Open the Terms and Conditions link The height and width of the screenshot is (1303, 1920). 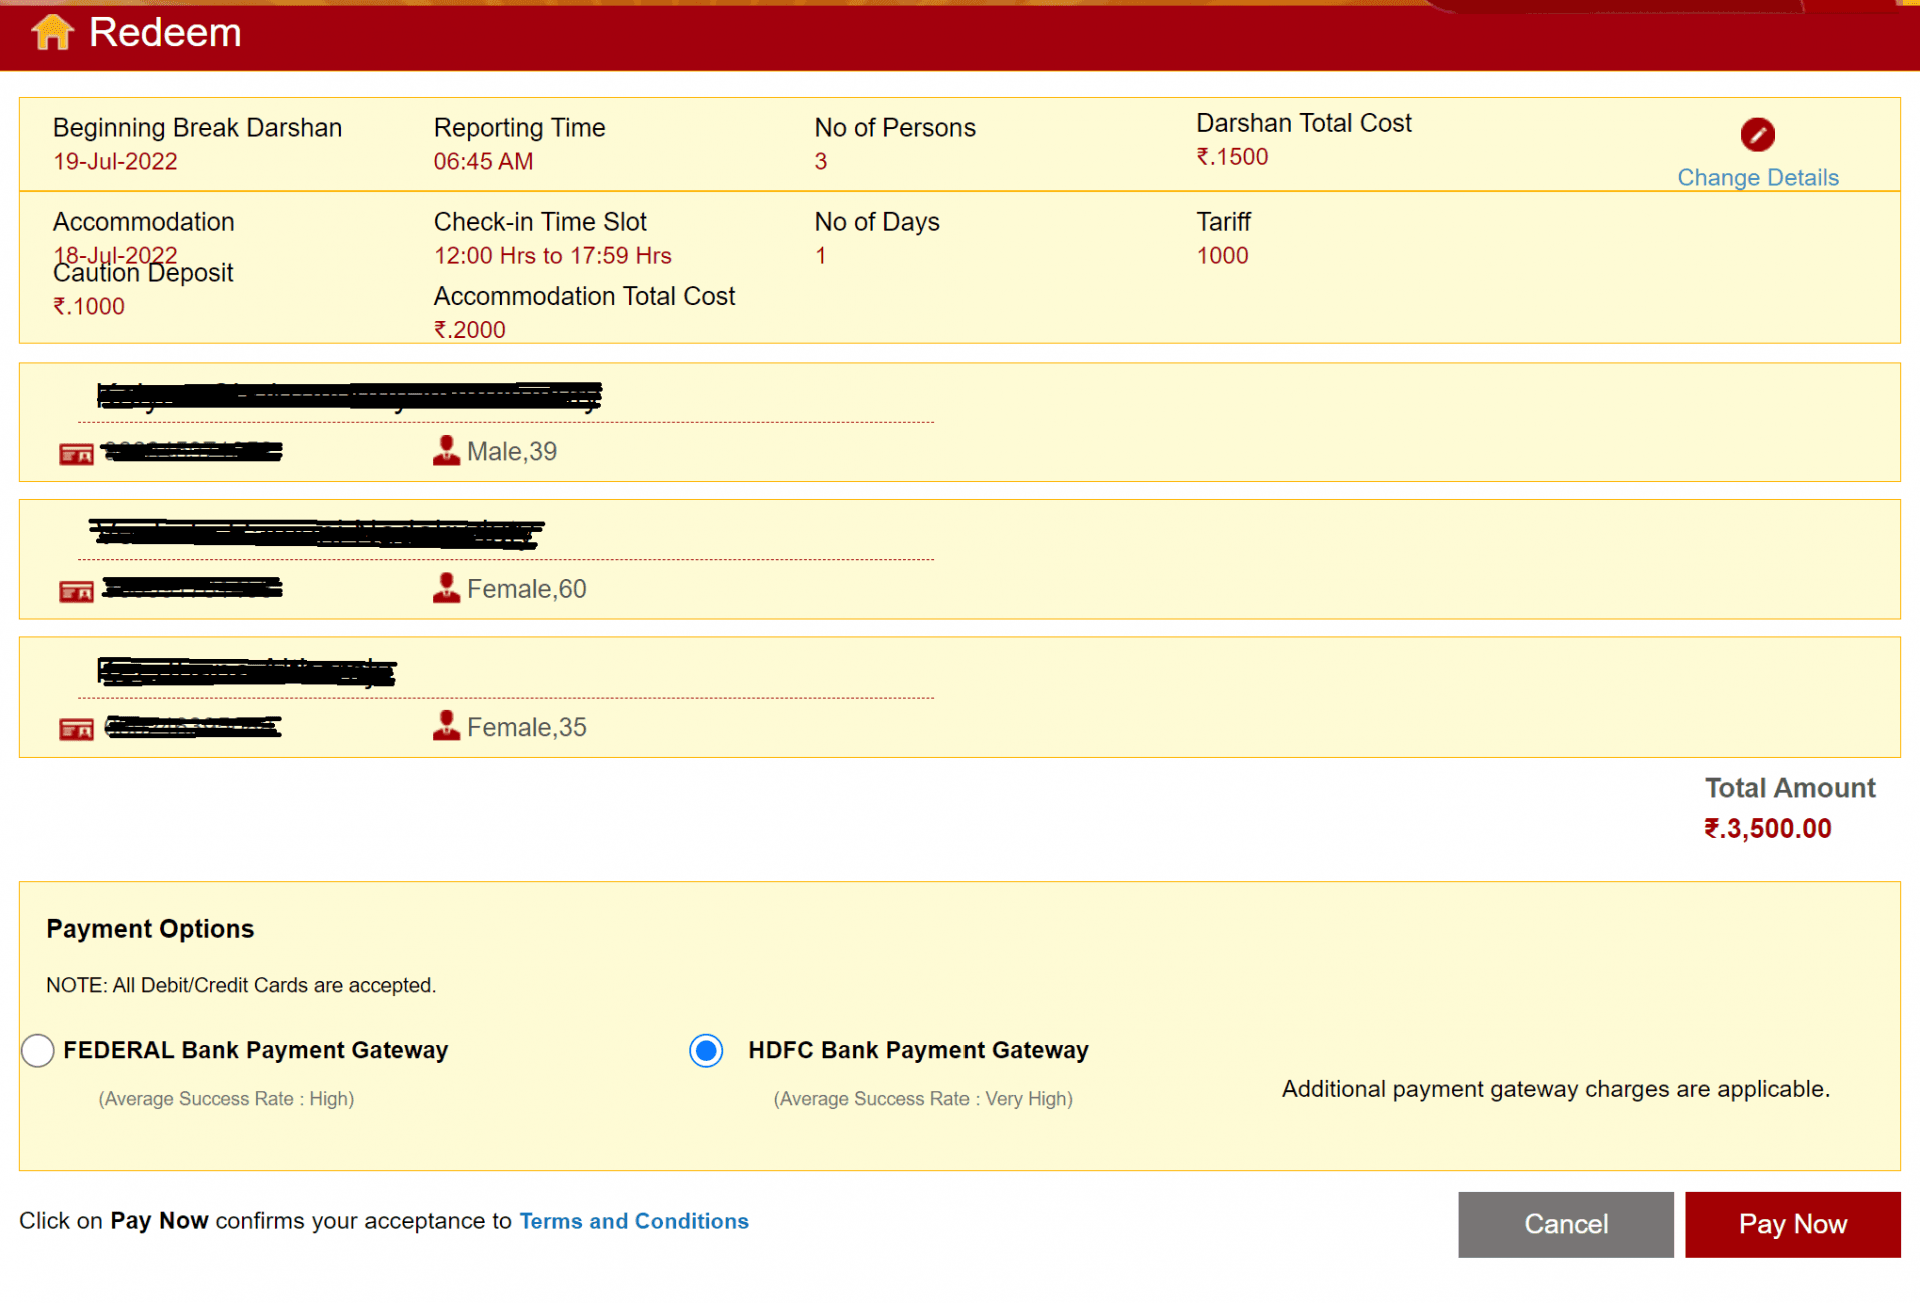pos(633,1221)
